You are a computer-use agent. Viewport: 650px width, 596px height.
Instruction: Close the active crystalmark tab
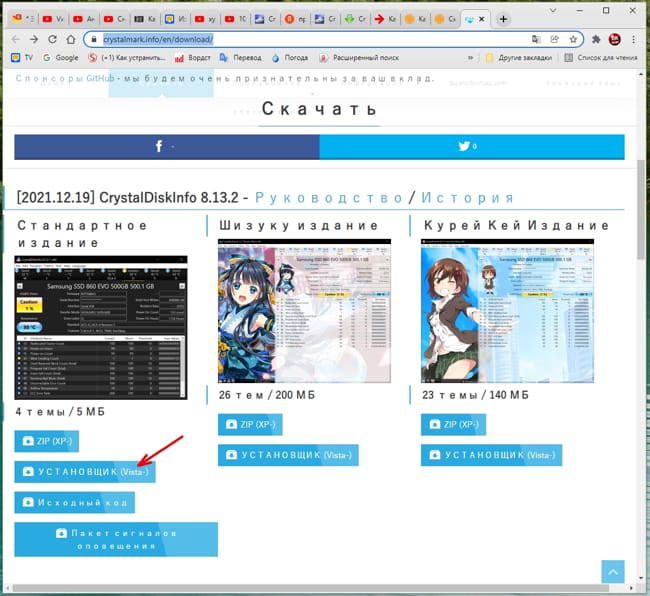[x=481, y=19]
